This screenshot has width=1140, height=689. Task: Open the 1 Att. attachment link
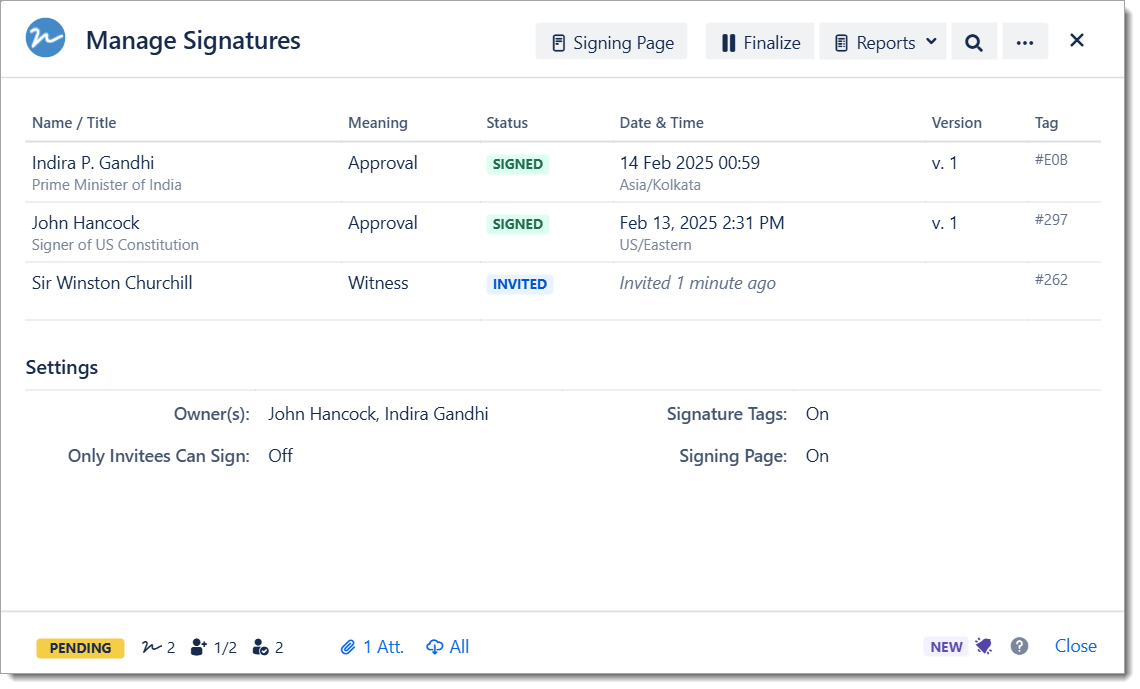click(x=372, y=647)
